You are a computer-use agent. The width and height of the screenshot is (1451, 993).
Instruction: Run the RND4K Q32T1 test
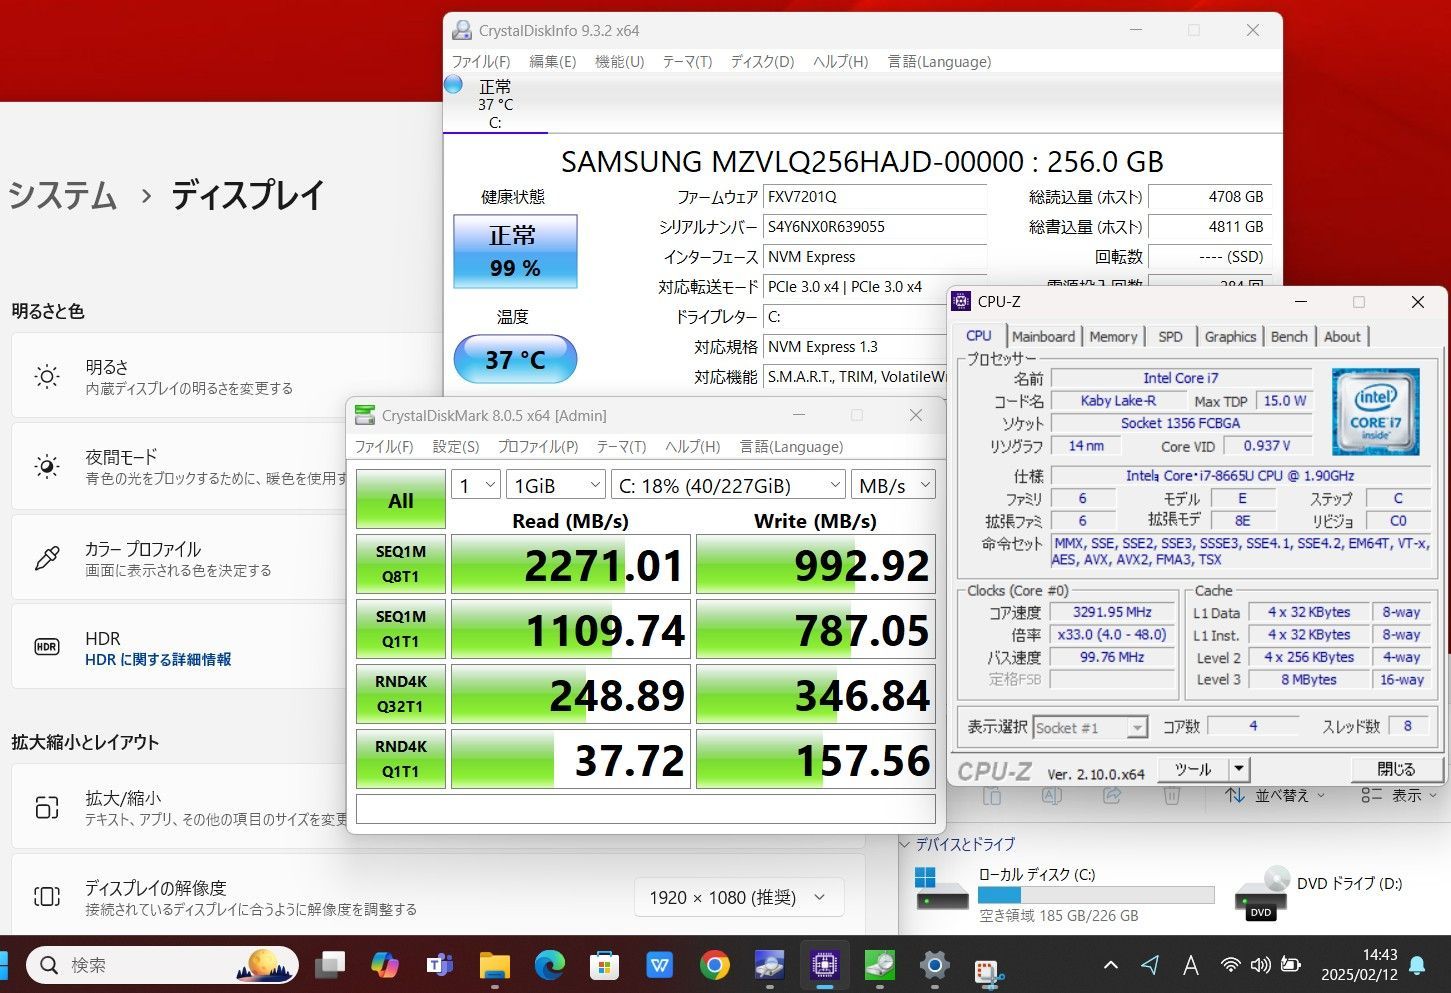(401, 694)
